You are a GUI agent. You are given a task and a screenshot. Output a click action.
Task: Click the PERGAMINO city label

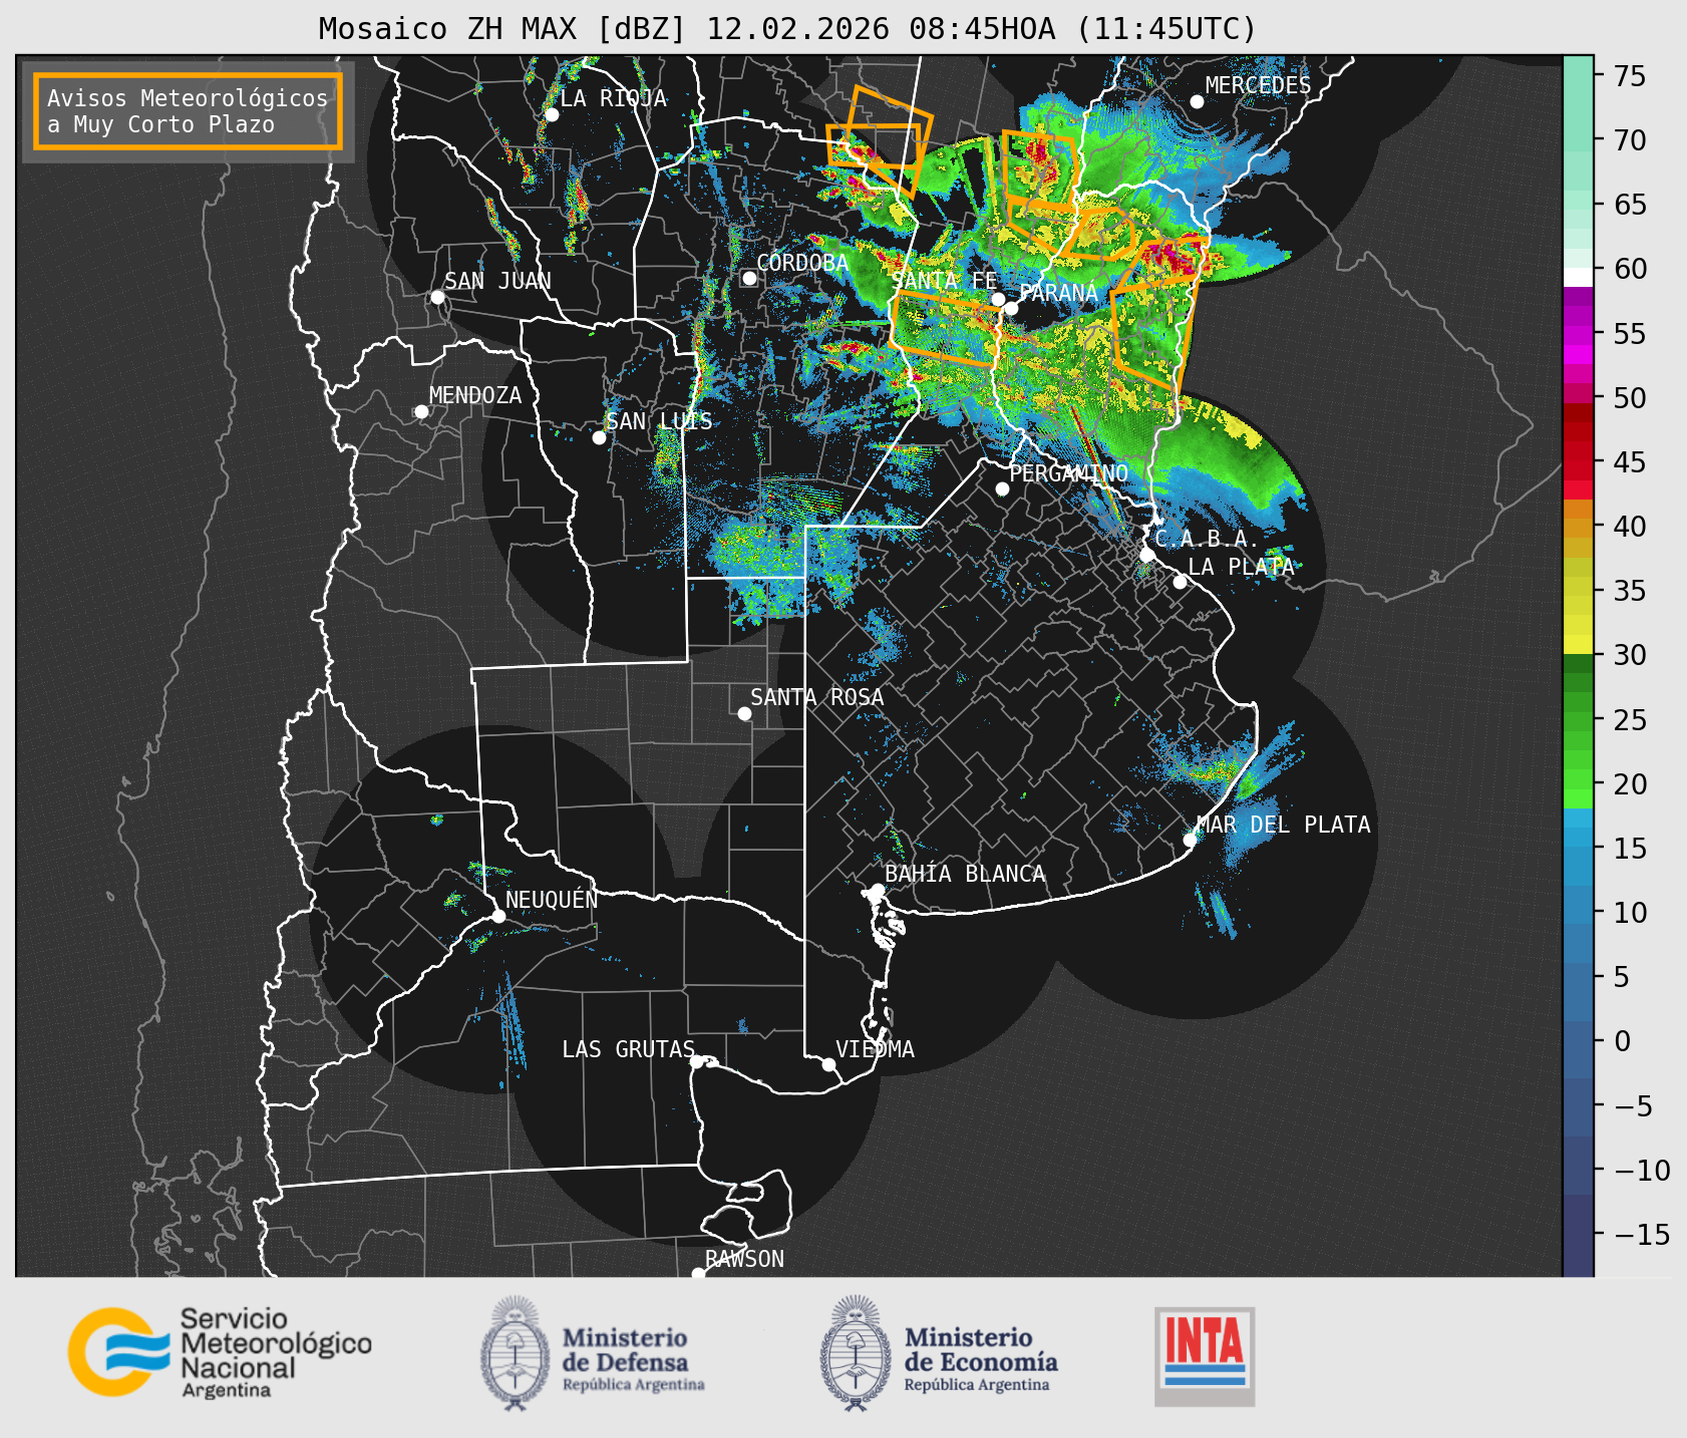pyautogui.click(x=1069, y=473)
